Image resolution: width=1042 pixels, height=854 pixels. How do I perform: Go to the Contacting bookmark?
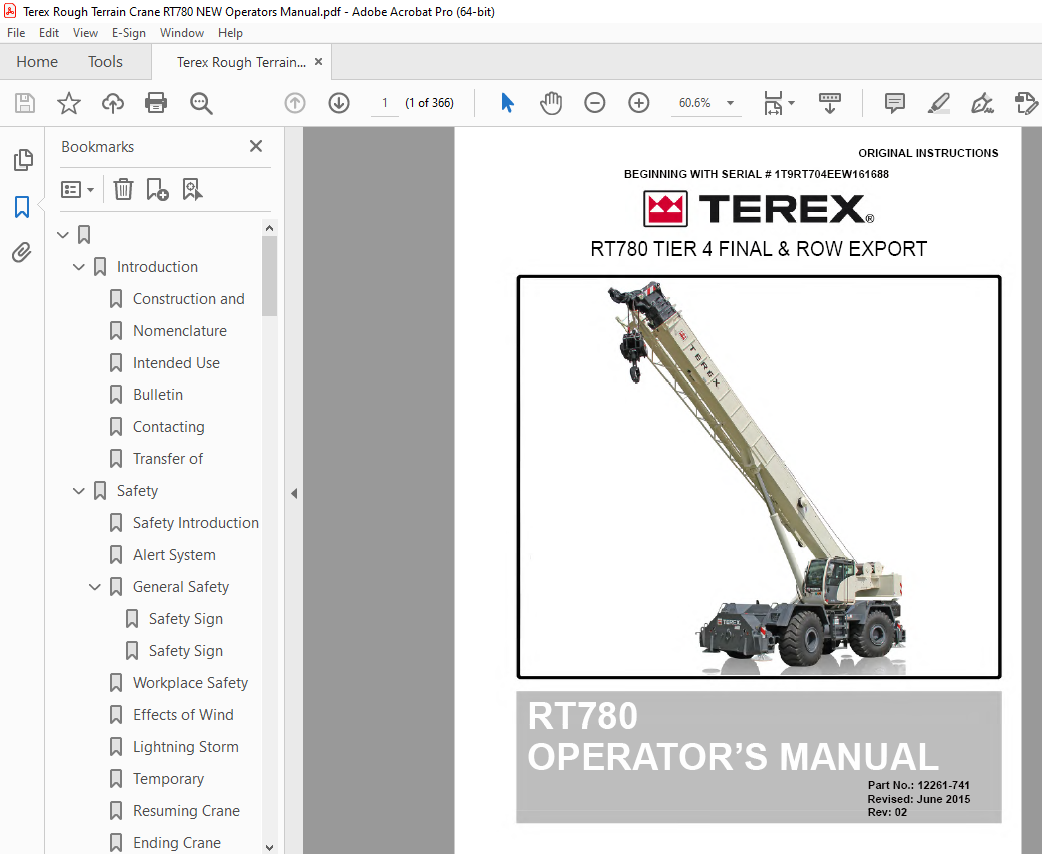(x=169, y=427)
